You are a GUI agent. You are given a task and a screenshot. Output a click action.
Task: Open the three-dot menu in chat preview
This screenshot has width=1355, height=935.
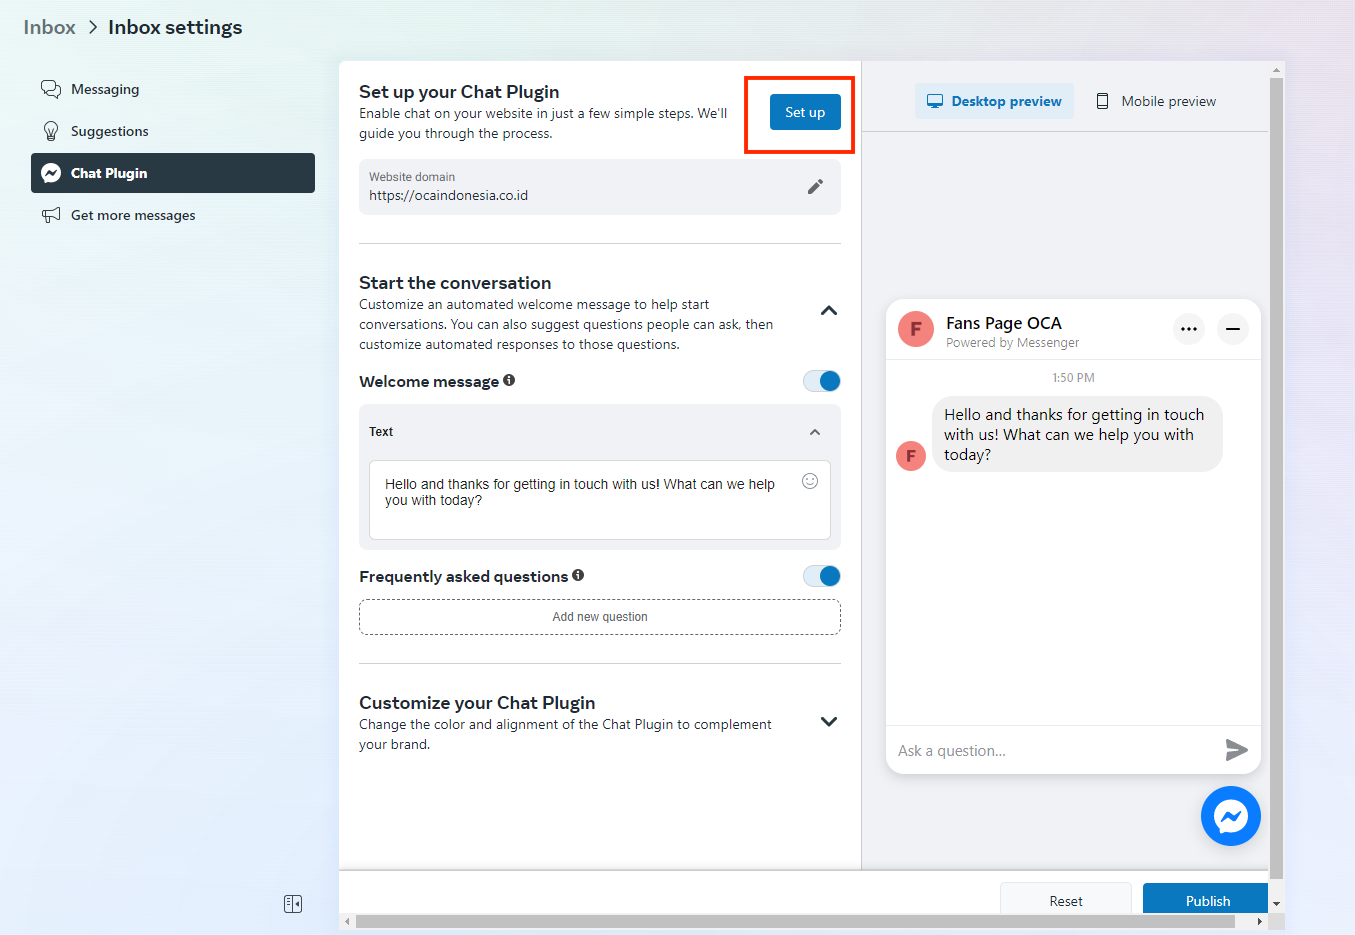tap(1188, 329)
